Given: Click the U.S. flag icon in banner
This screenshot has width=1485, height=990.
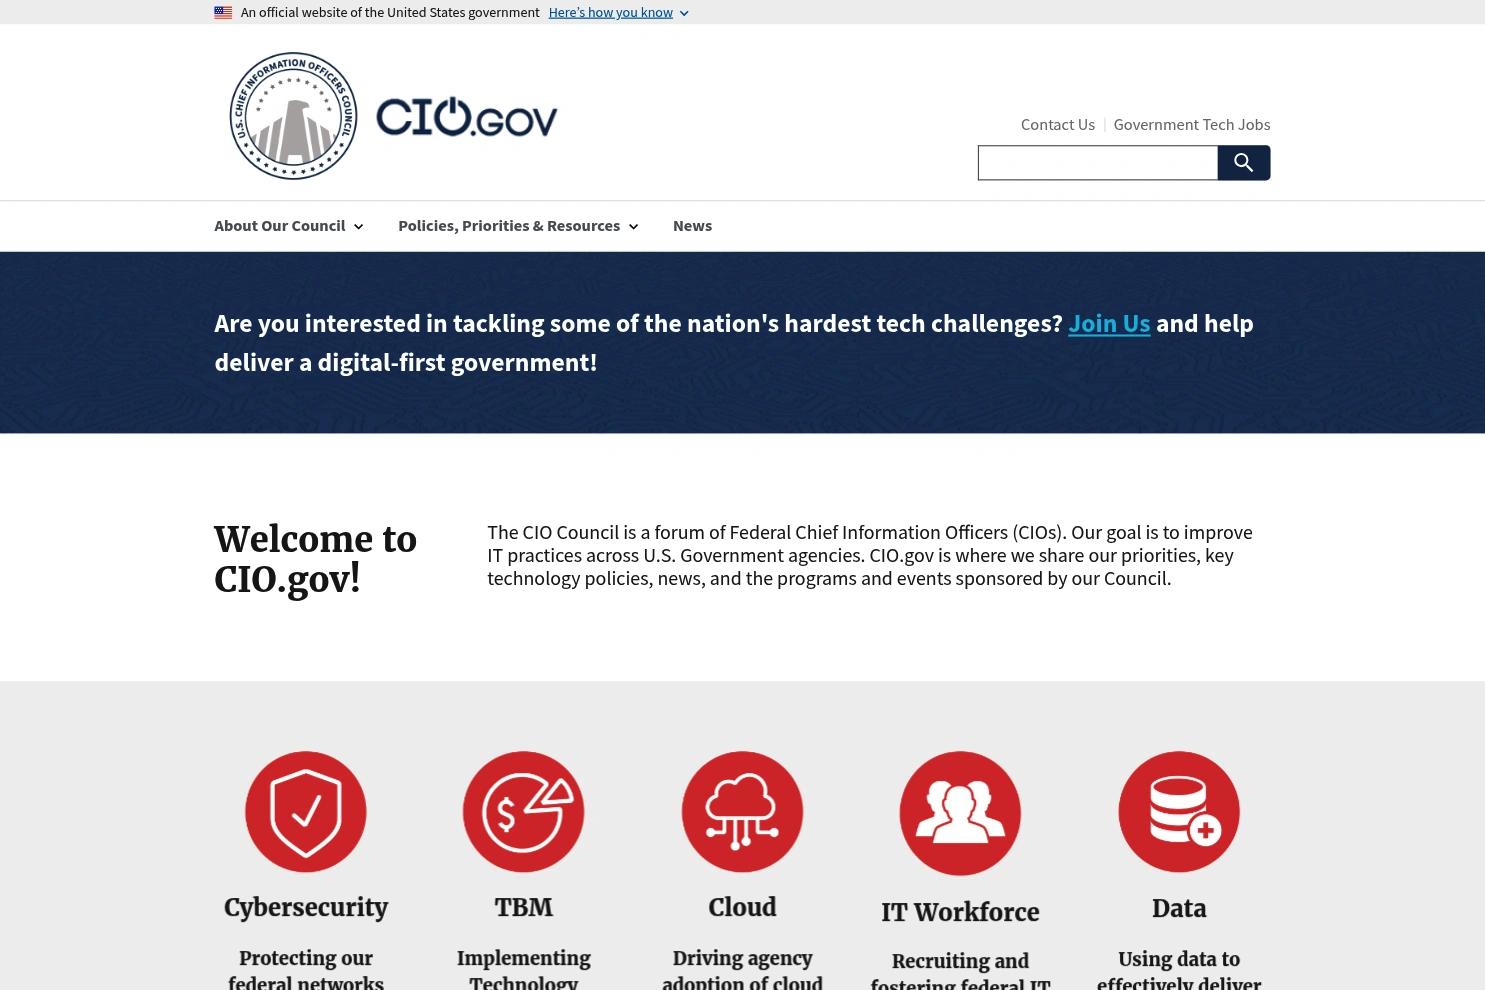Looking at the screenshot, I should pyautogui.click(x=222, y=11).
